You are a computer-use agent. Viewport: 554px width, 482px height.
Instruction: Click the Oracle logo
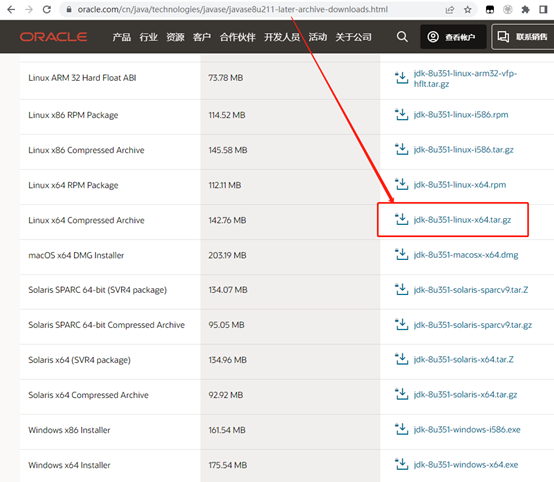click(x=53, y=37)
